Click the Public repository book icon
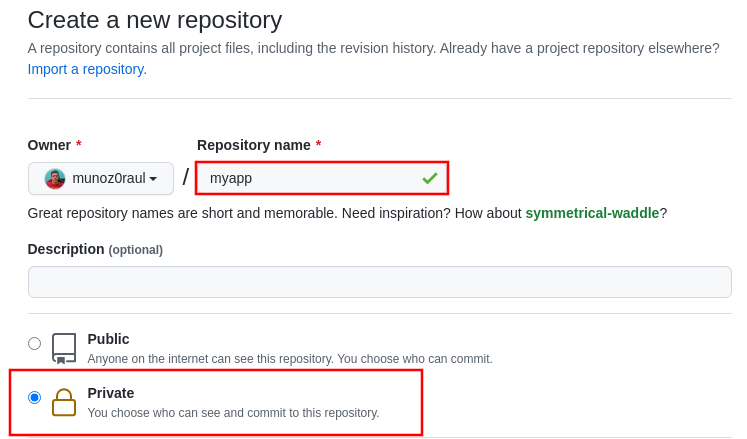 64,348
